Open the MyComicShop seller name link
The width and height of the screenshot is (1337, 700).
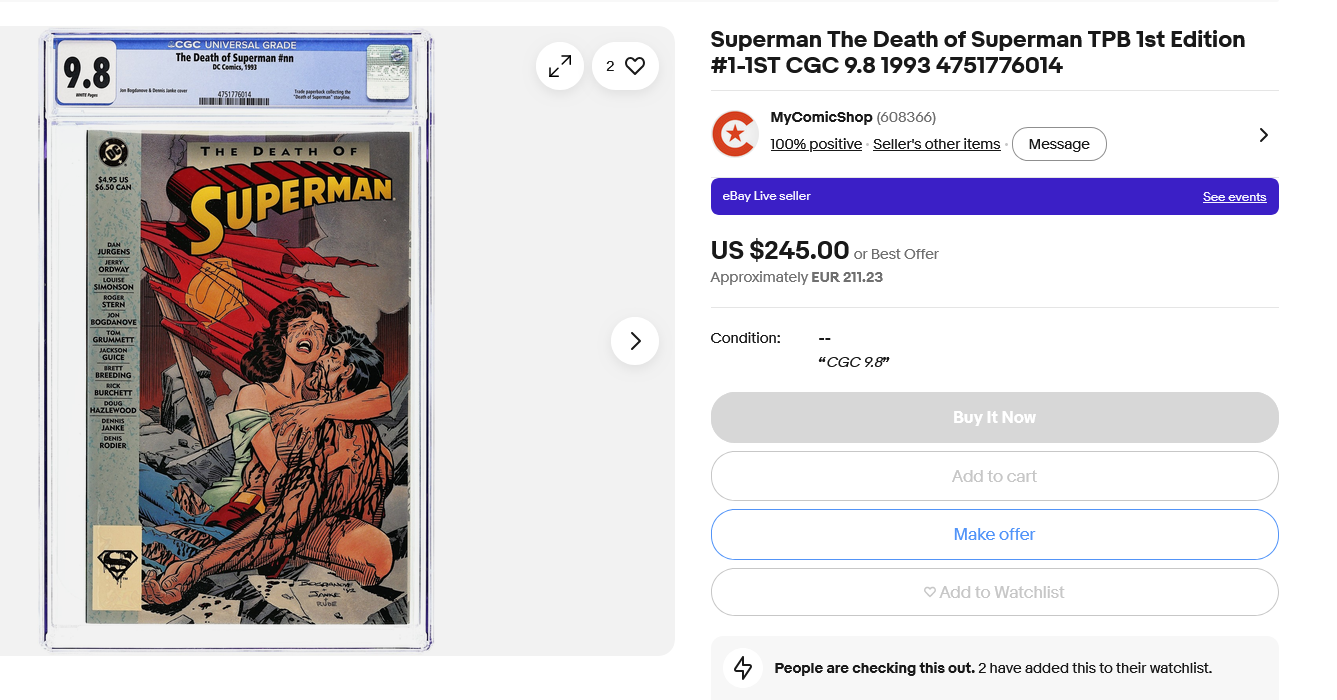821,117
